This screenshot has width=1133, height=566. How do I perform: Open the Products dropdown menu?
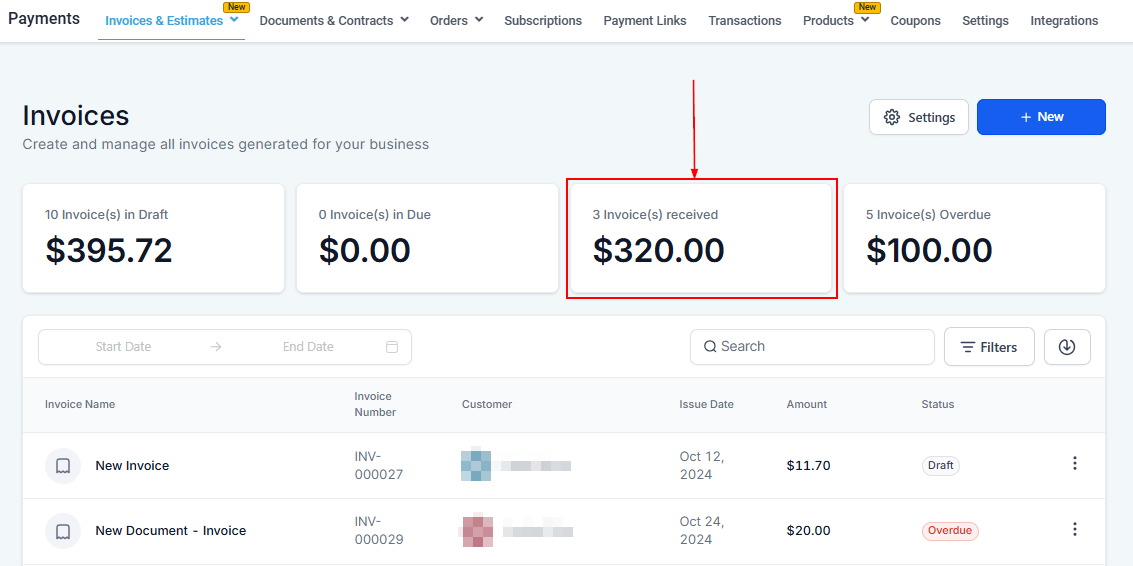(x=835, y=21)
